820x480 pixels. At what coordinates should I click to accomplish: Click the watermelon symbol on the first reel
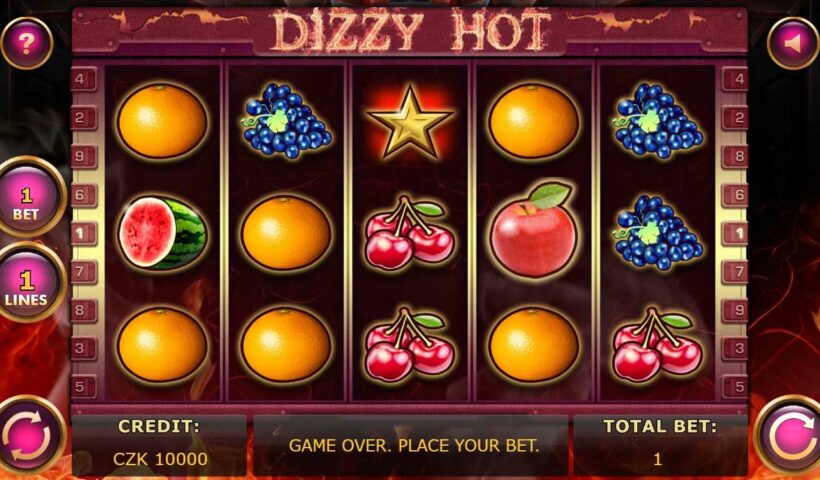[x=162, y=233]
